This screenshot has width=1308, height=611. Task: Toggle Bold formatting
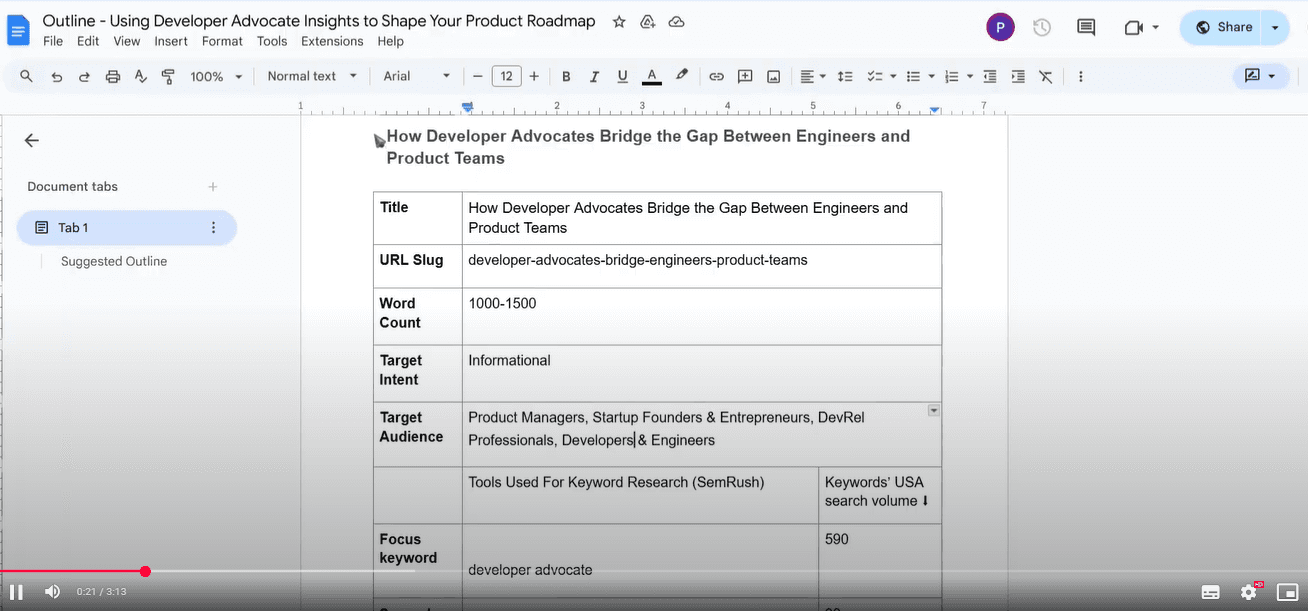566,76
